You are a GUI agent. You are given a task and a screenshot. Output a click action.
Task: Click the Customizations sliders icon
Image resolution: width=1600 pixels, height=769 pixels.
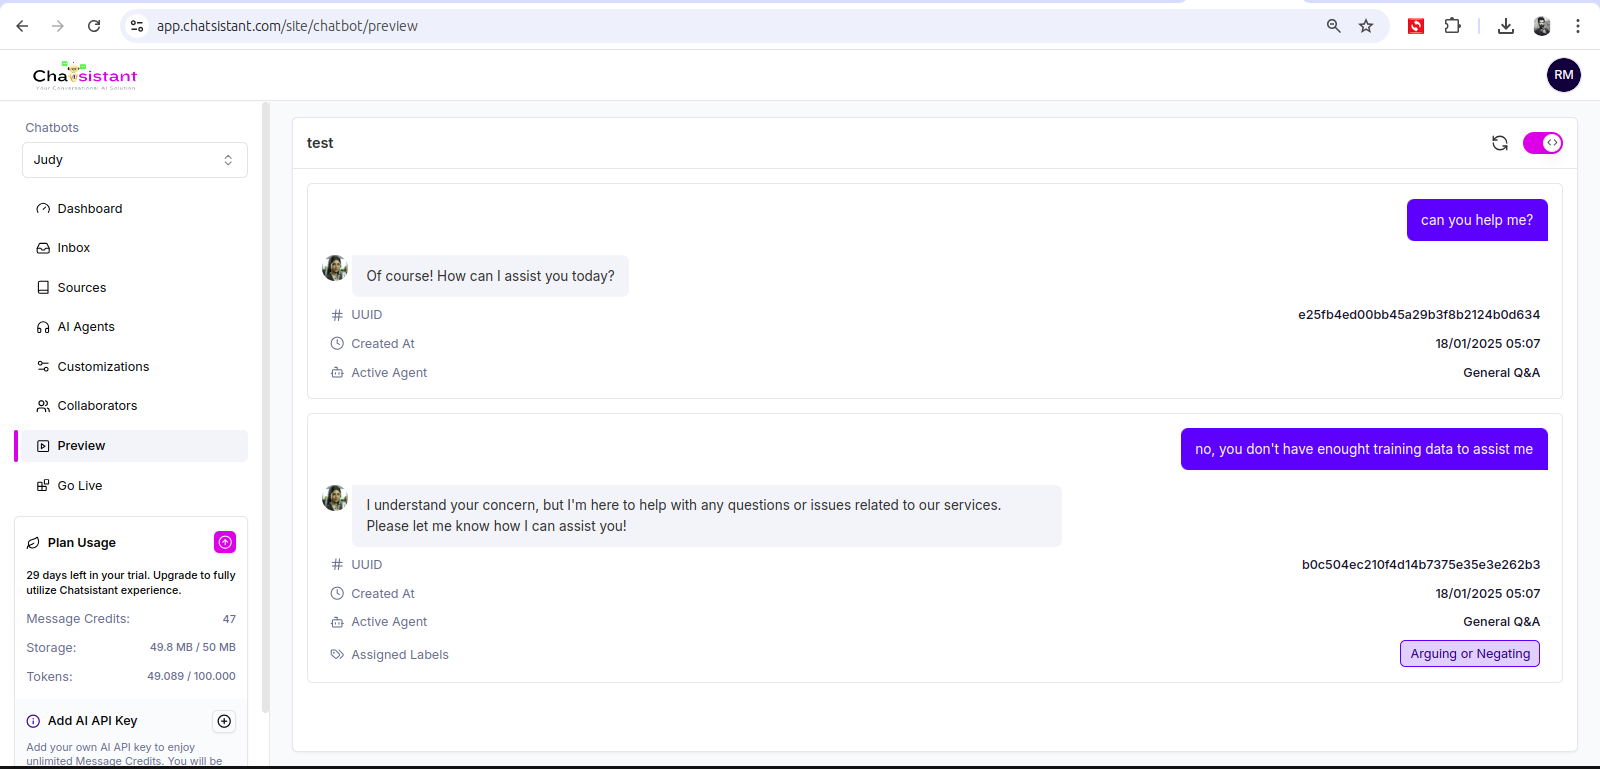43,367
